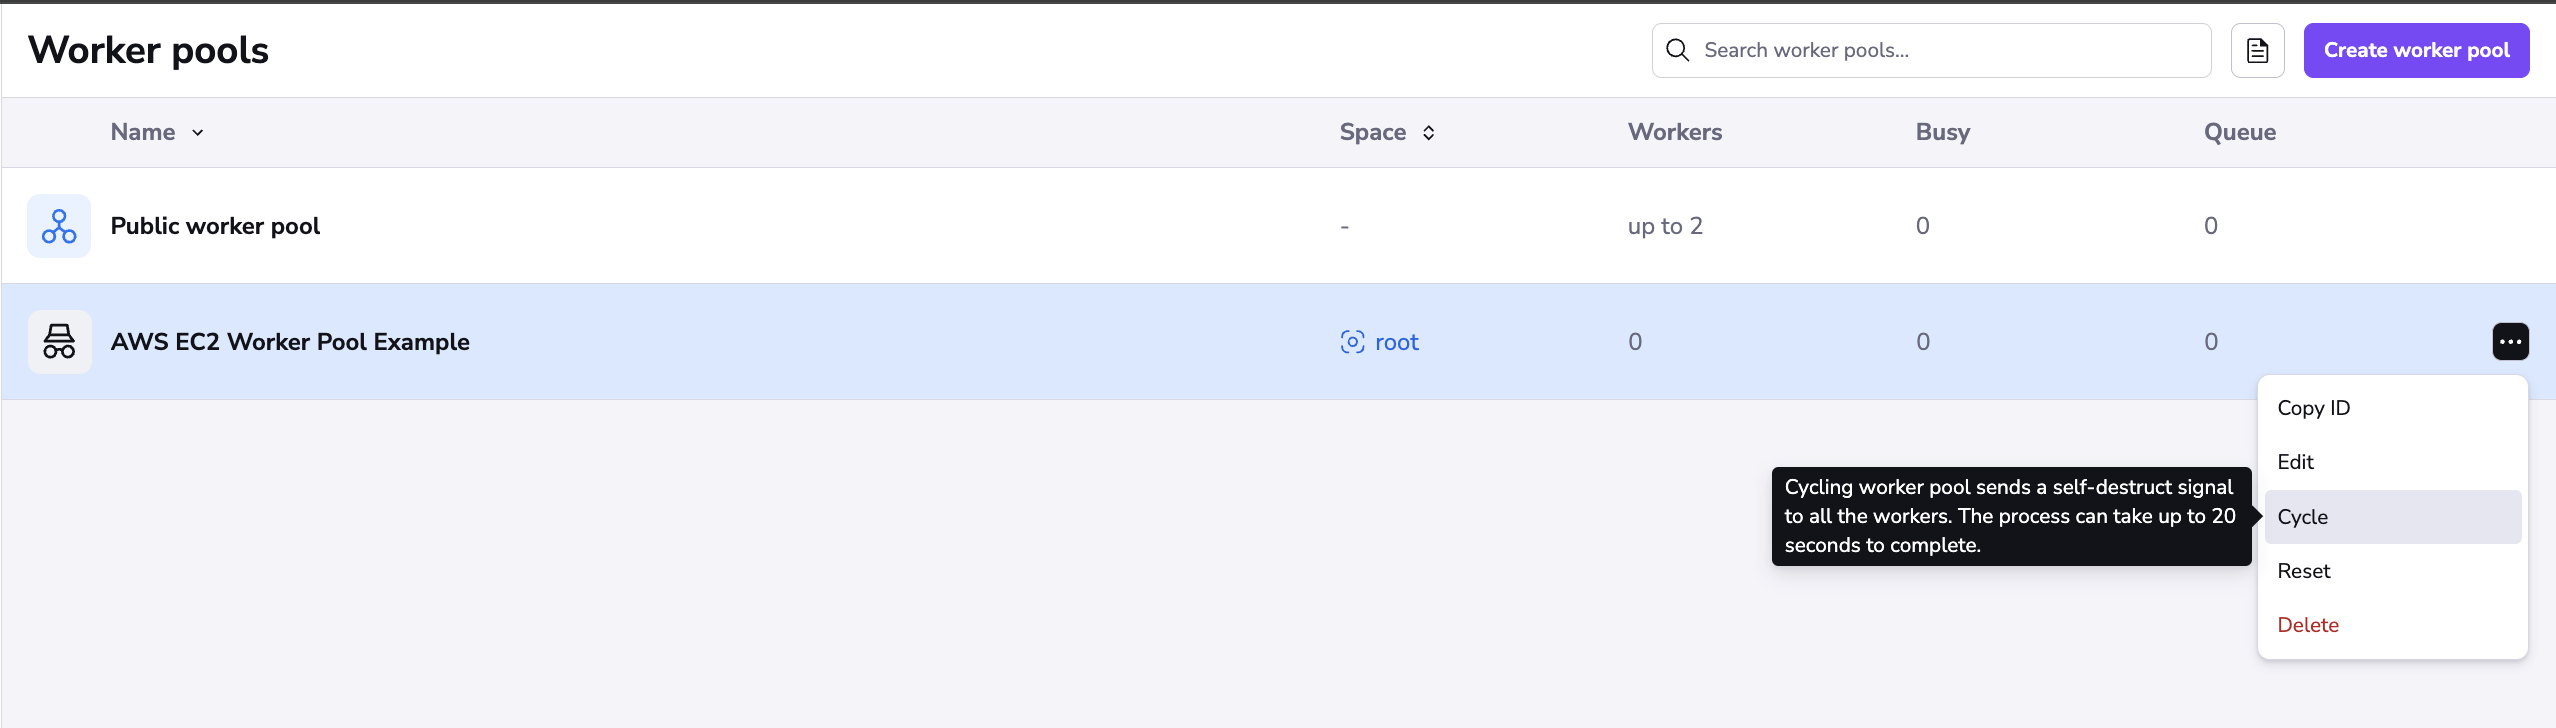Toggle Name column sort chevron
This screenshot has height=728, width=2556.
pos(198,133)
